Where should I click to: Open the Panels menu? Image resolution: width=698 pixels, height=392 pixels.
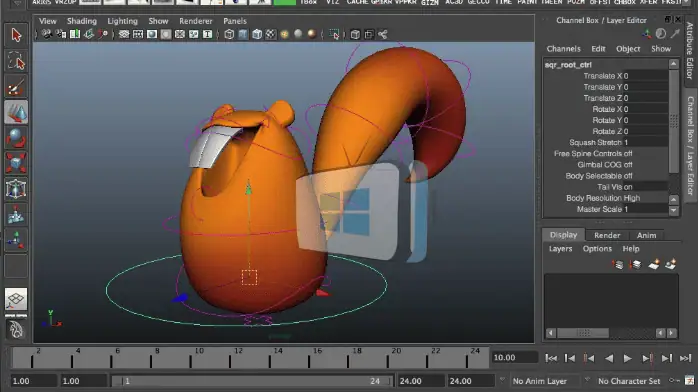click(235, 21)
